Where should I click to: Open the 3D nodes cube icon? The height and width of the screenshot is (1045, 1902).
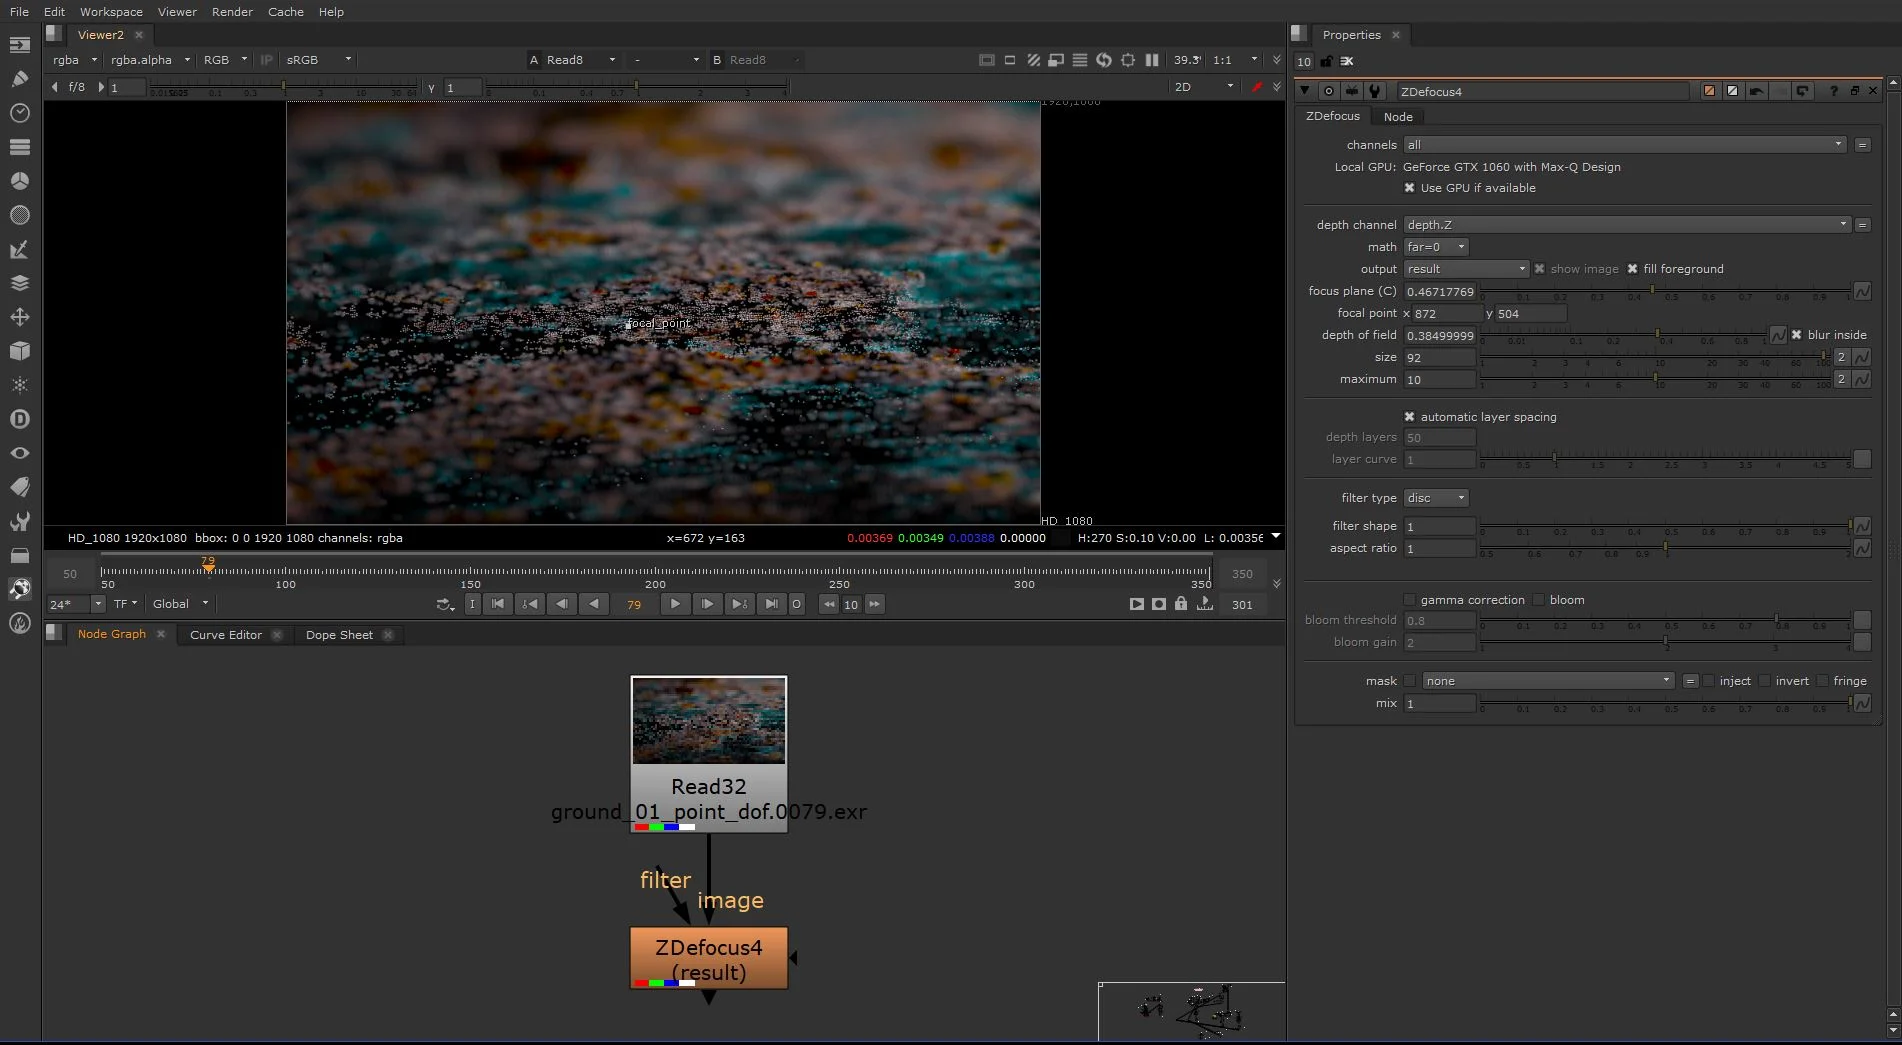point(19,351)
